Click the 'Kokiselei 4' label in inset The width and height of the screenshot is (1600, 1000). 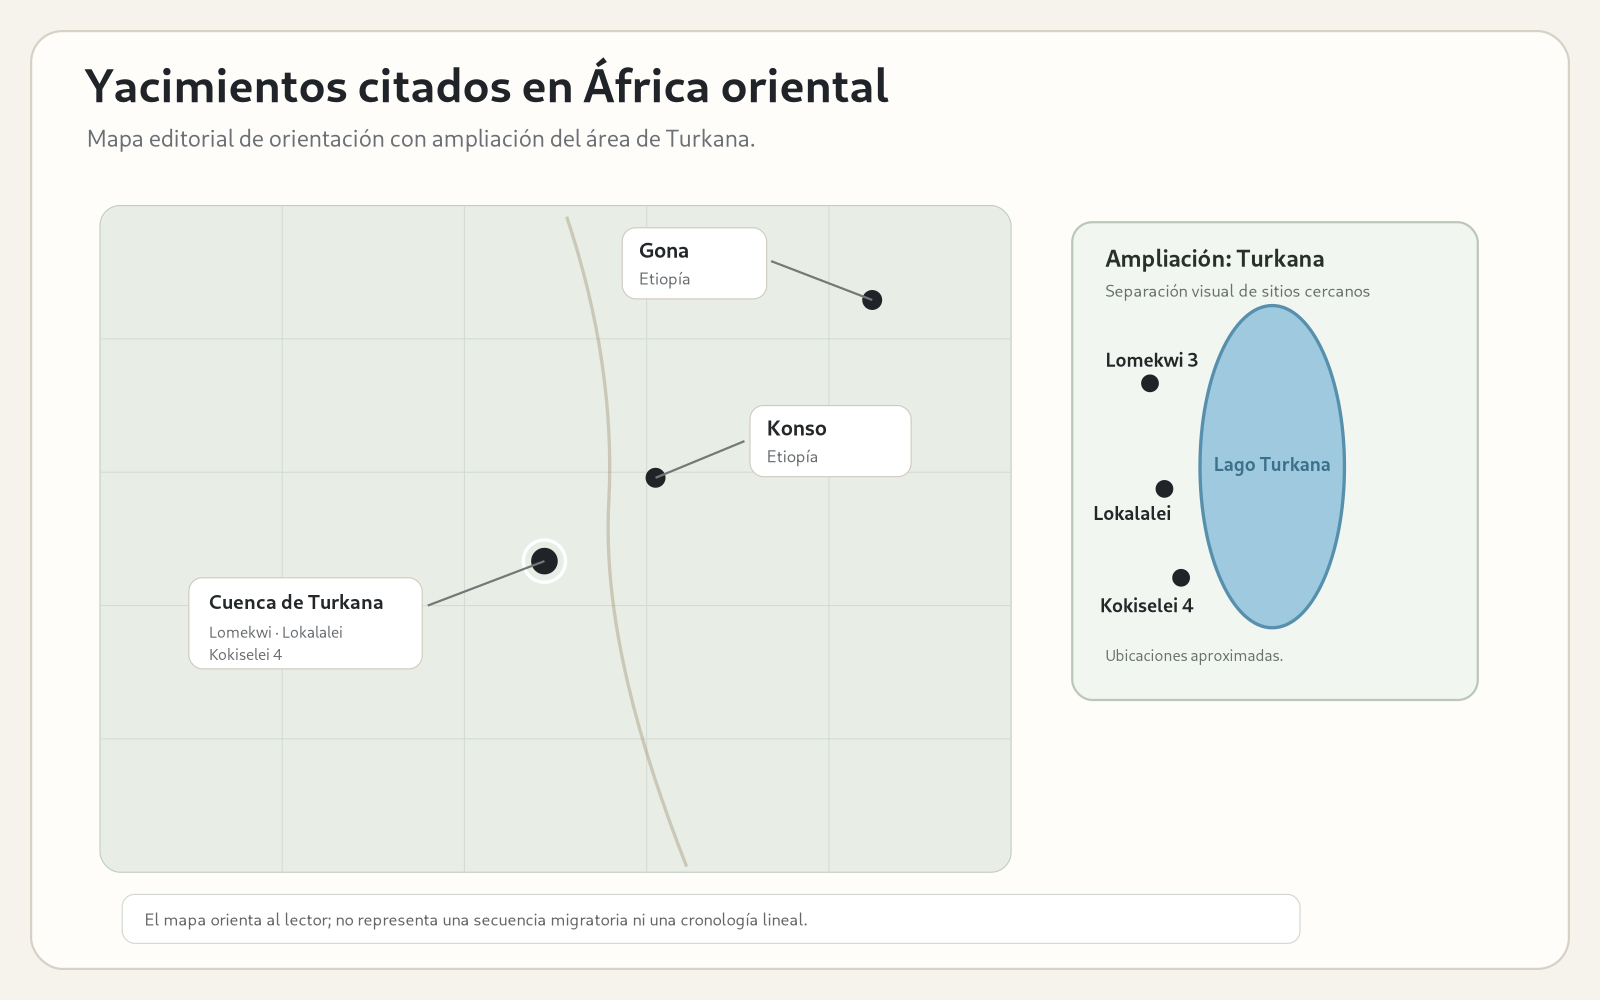click(x=1146, y=605)
